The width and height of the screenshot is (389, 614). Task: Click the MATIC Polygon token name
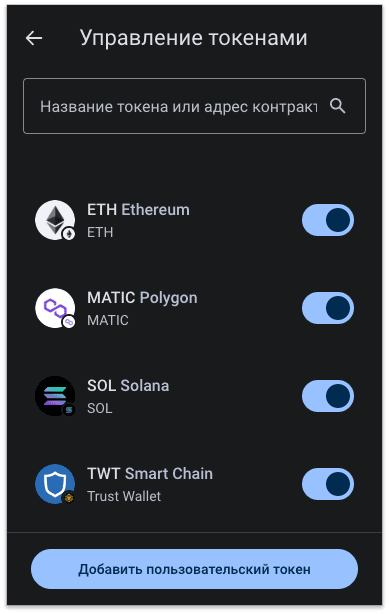click(142, 298)
